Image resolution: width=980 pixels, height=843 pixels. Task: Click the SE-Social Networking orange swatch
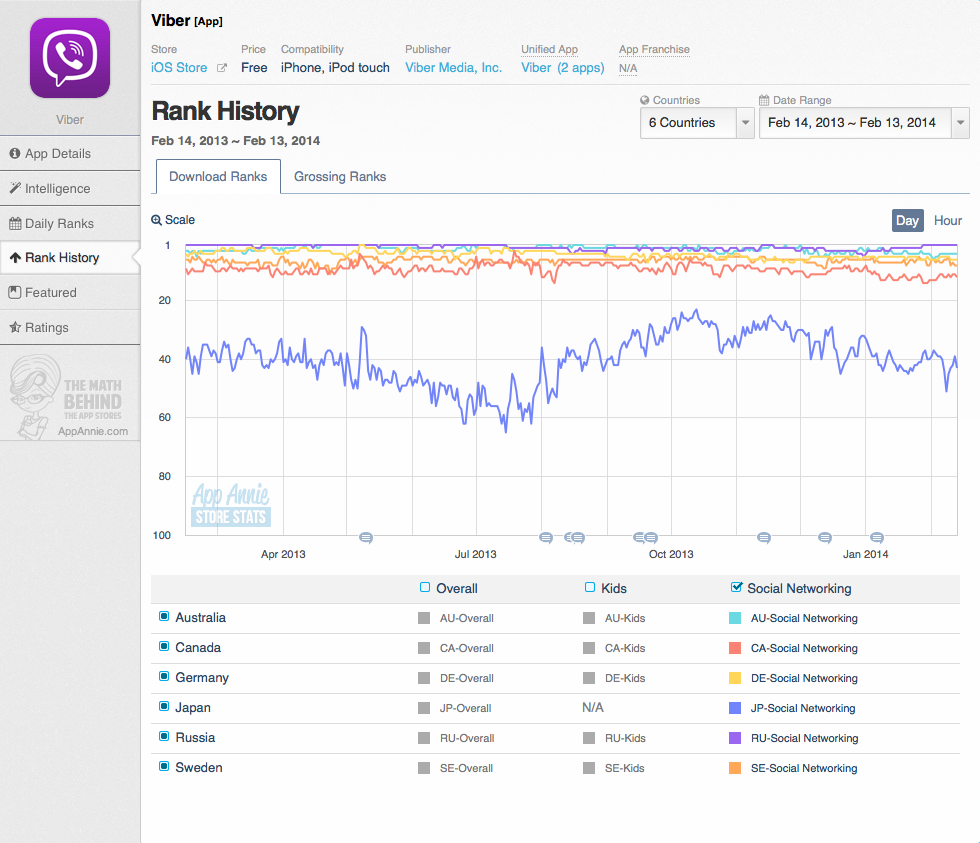point(735,768)
